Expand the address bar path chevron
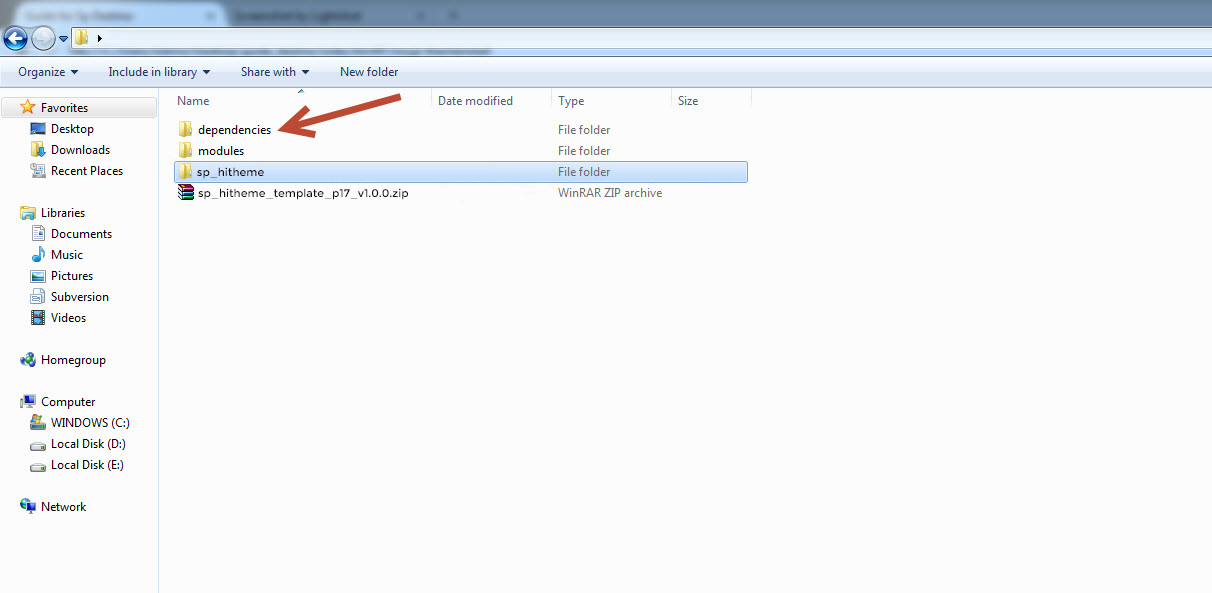This screenshot has width=1212, height=593. click(x=99, y=38)
